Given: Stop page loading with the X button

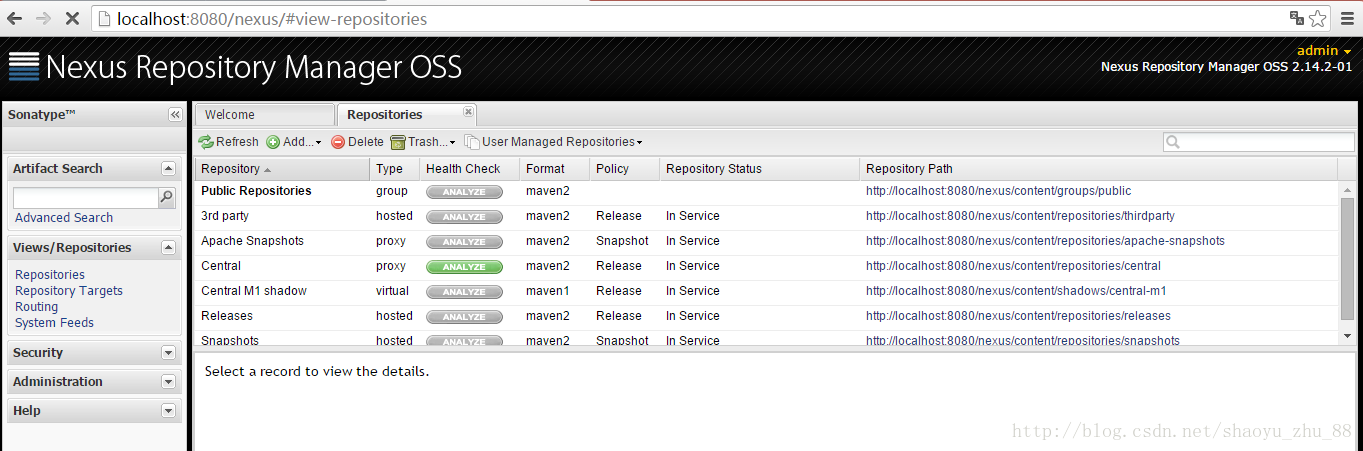Looking at the screenshot, I should [73, 18].
